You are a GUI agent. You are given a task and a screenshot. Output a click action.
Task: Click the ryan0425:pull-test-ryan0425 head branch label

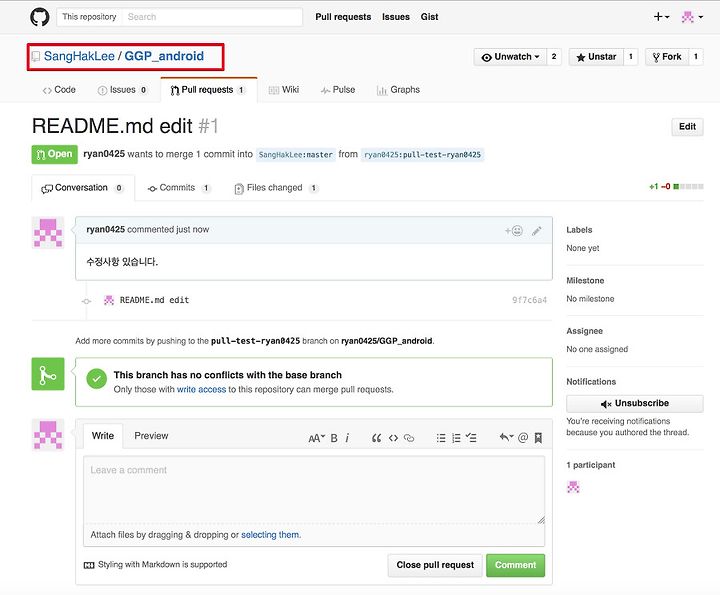click(422, 155)
